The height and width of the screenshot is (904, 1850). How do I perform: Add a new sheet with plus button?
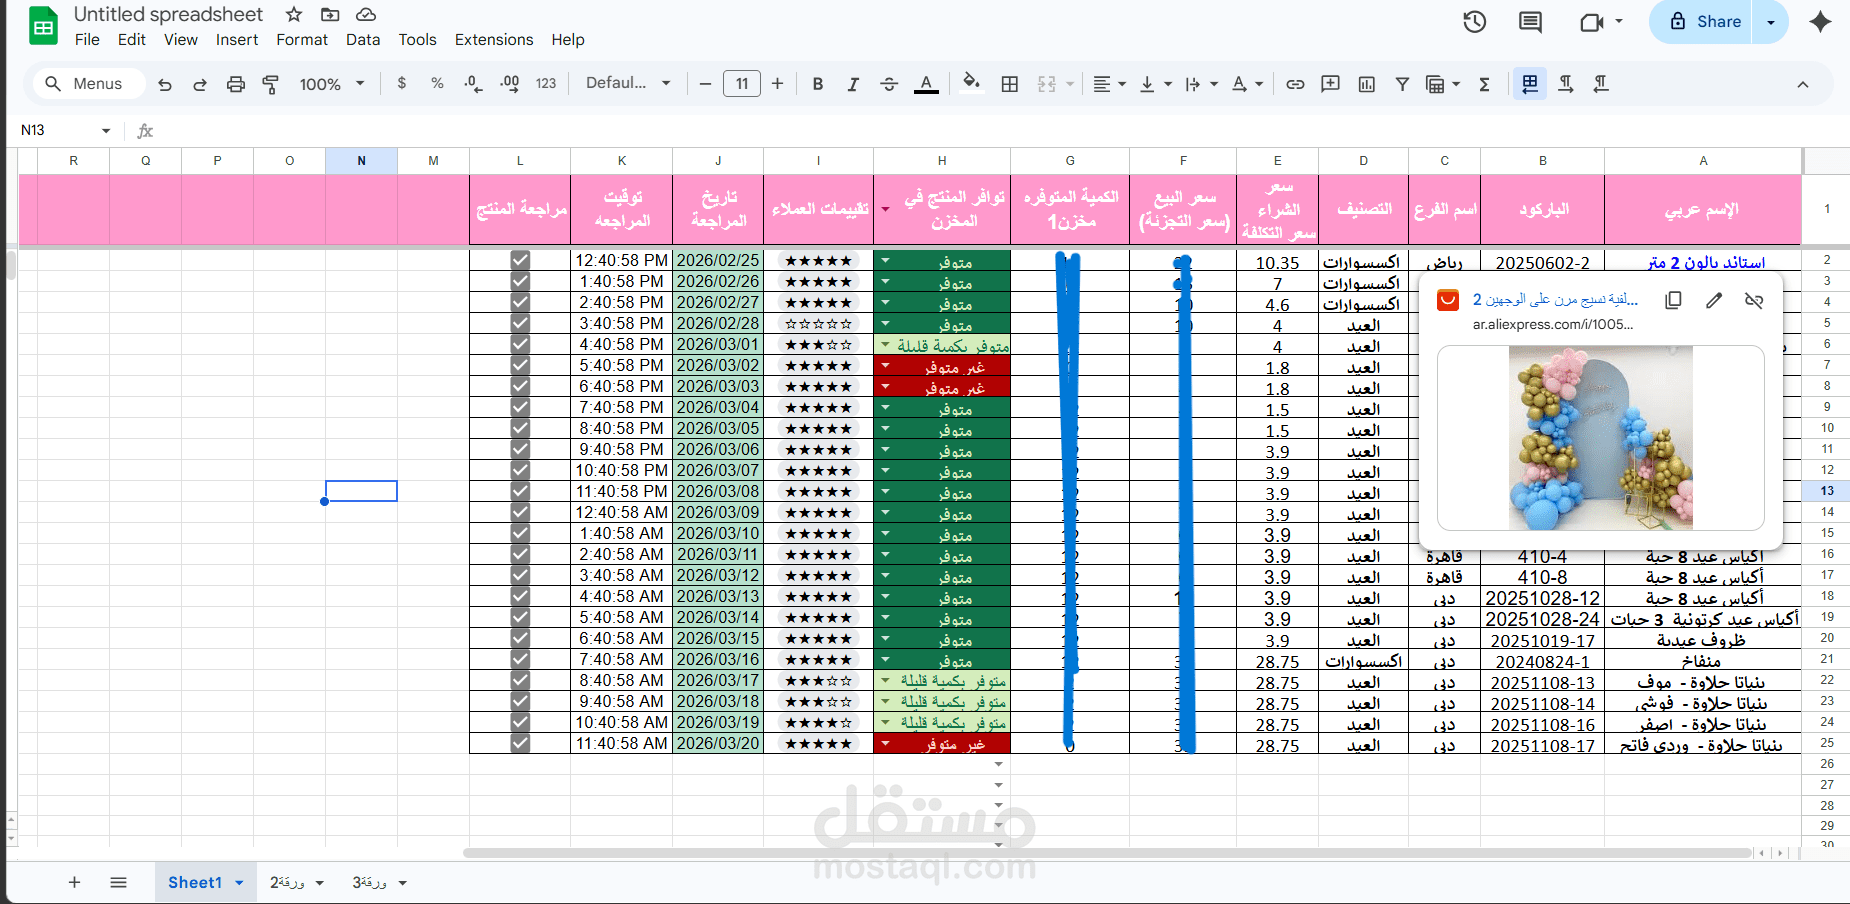(74, 882)
